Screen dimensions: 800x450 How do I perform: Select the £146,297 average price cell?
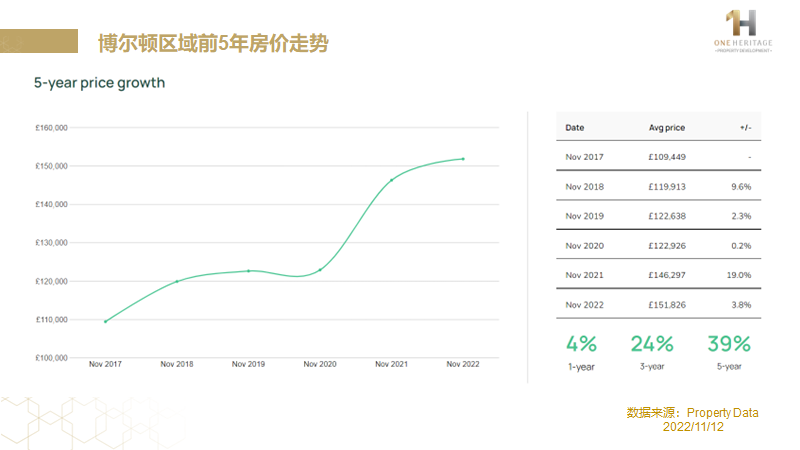click(667, 274)
